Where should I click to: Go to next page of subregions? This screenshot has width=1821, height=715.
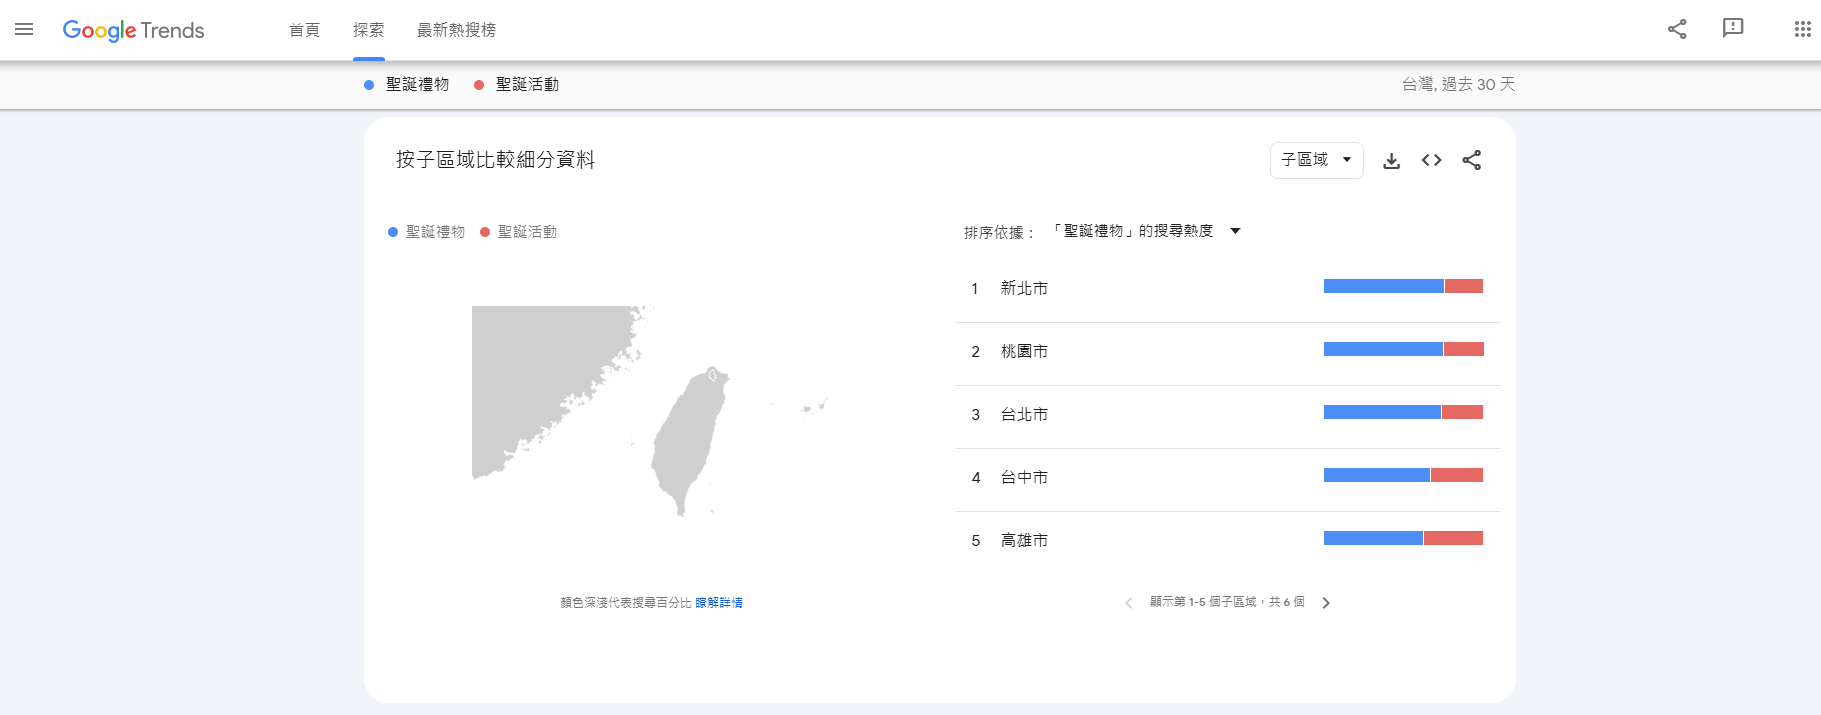pos(1326,603)
